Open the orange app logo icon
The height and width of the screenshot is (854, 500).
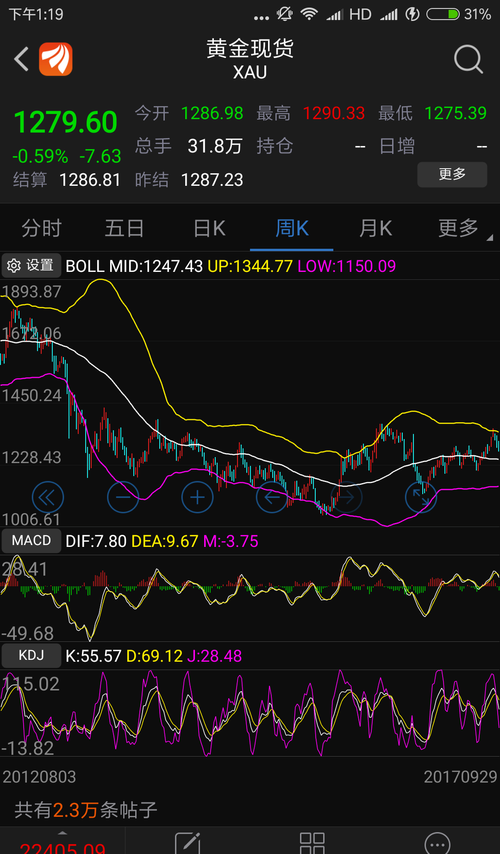[56, 59]
